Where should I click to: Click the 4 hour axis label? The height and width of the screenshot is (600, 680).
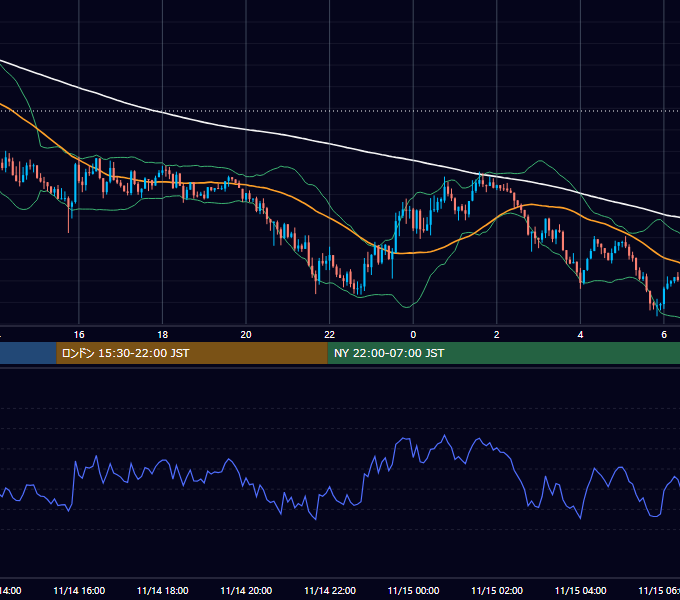pos(580,335)
